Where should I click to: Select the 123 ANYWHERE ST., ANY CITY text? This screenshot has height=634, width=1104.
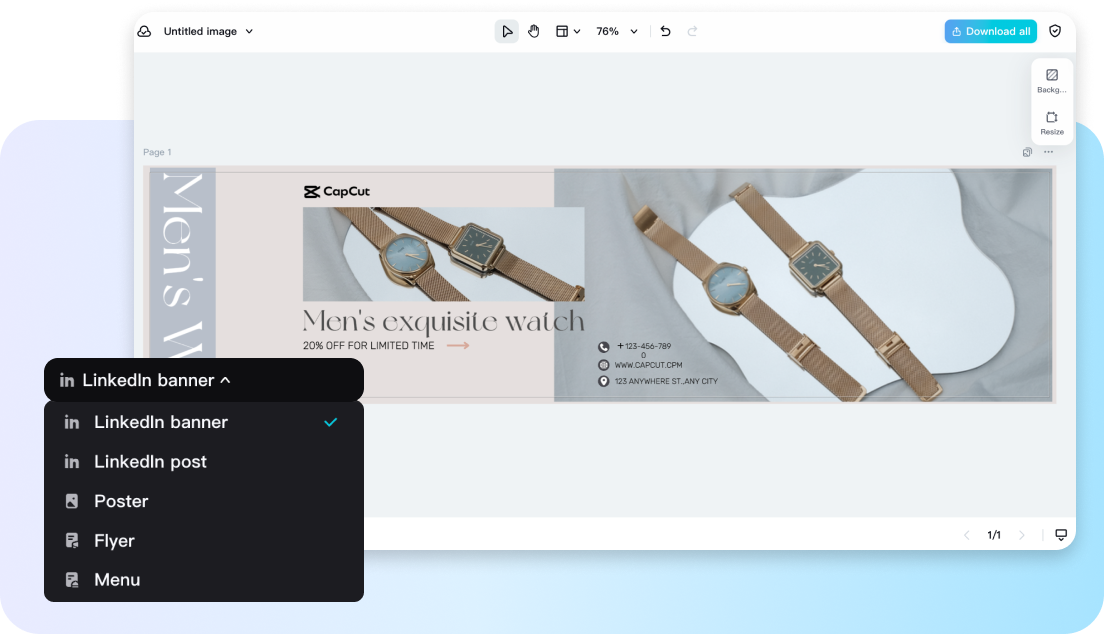tap(666, 381)
